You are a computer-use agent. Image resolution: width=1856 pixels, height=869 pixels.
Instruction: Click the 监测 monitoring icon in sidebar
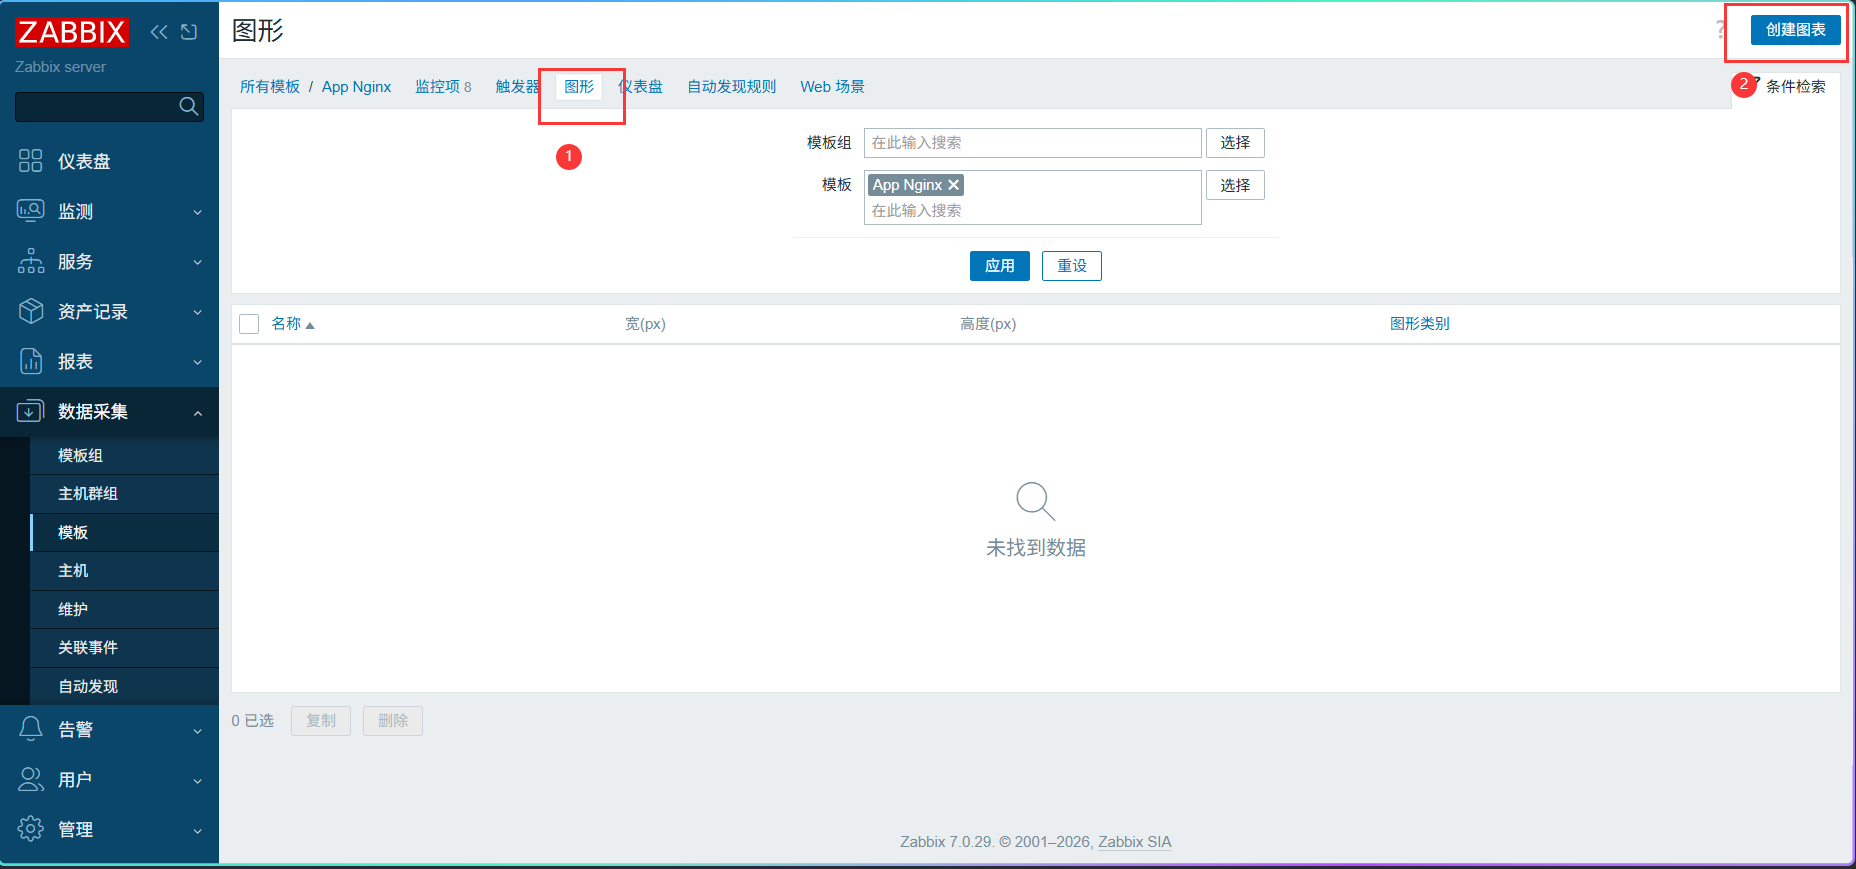pos(31,211)
